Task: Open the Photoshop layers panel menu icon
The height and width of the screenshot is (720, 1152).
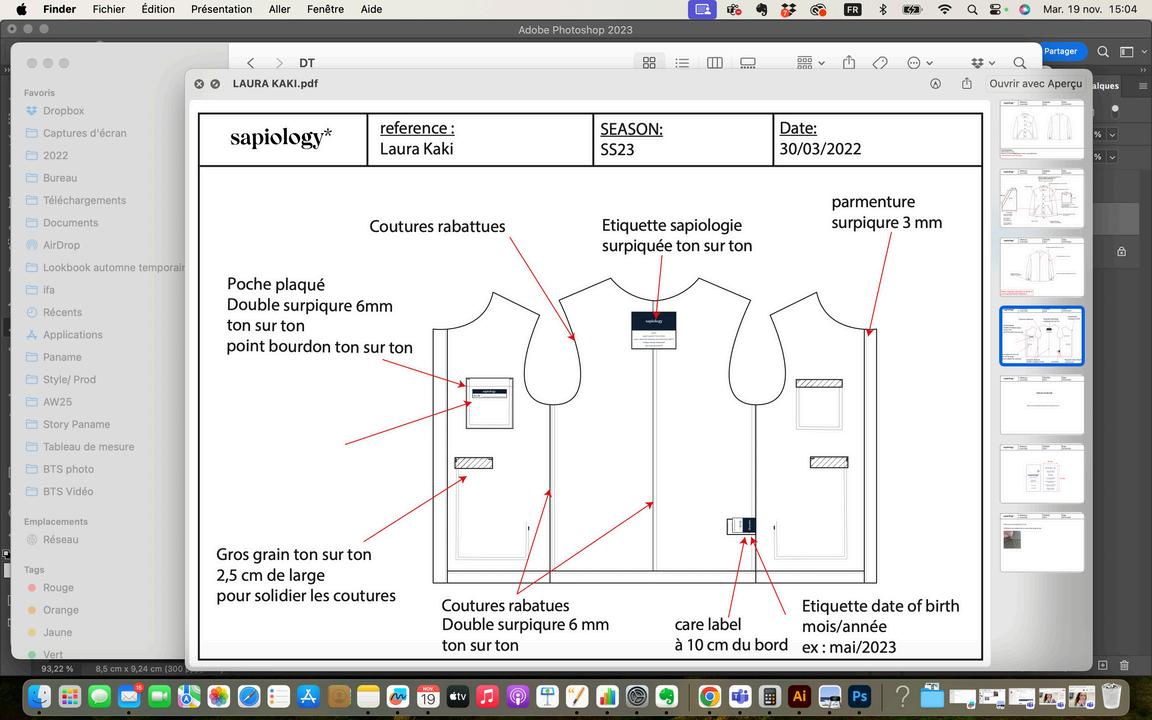Action: coord(1142,86)
